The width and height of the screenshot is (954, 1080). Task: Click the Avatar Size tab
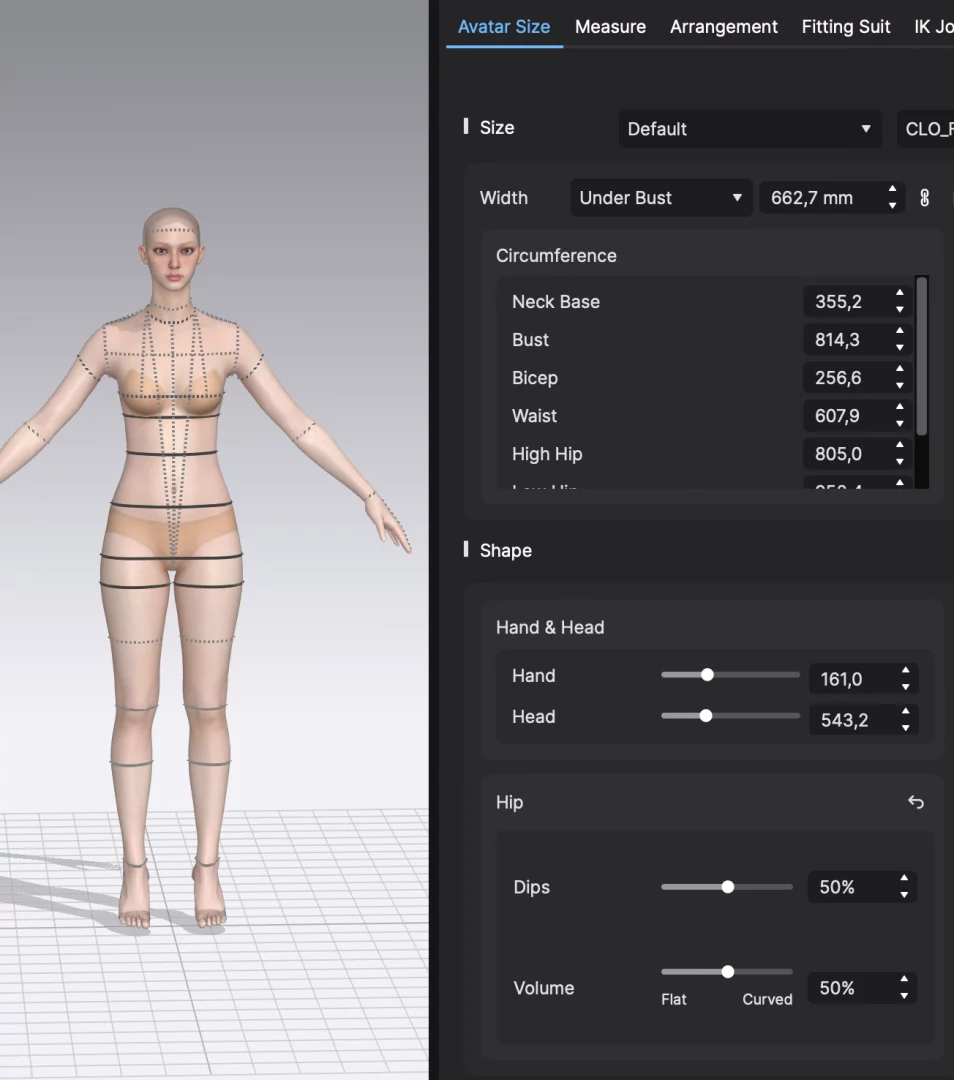pos(504,27)
